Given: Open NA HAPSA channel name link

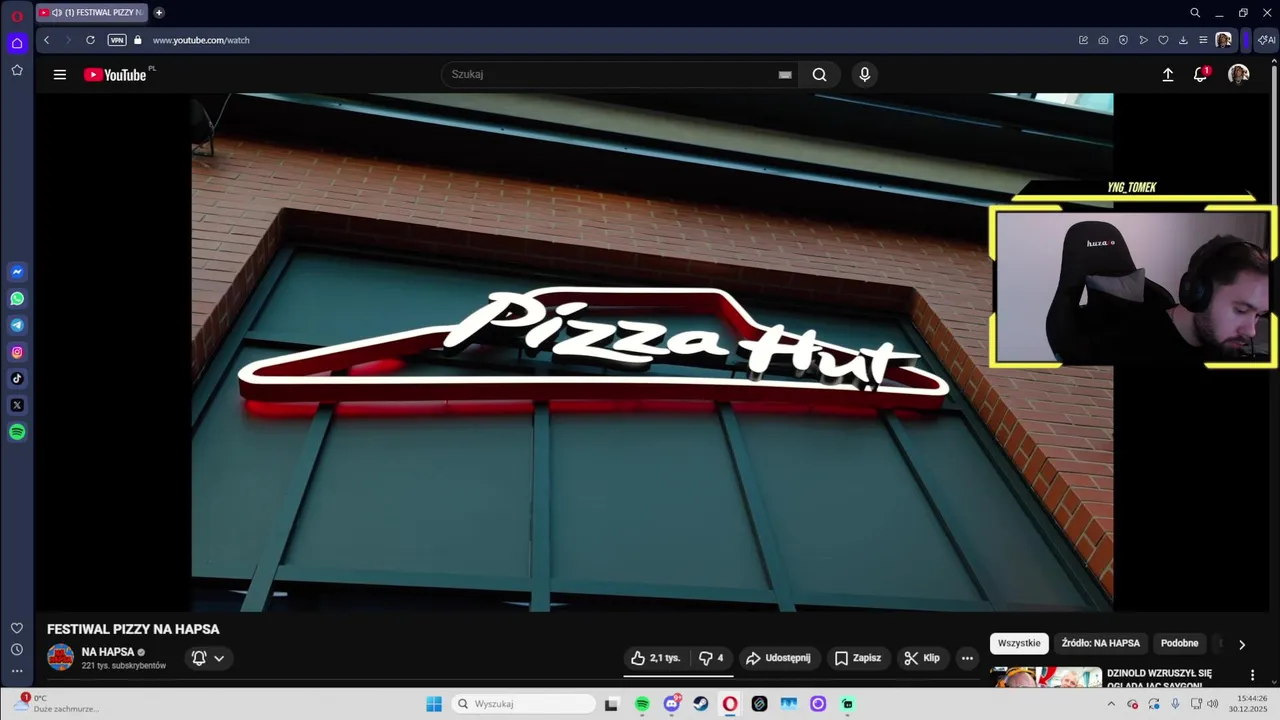Looking at the screenshot, I should 108,652.
